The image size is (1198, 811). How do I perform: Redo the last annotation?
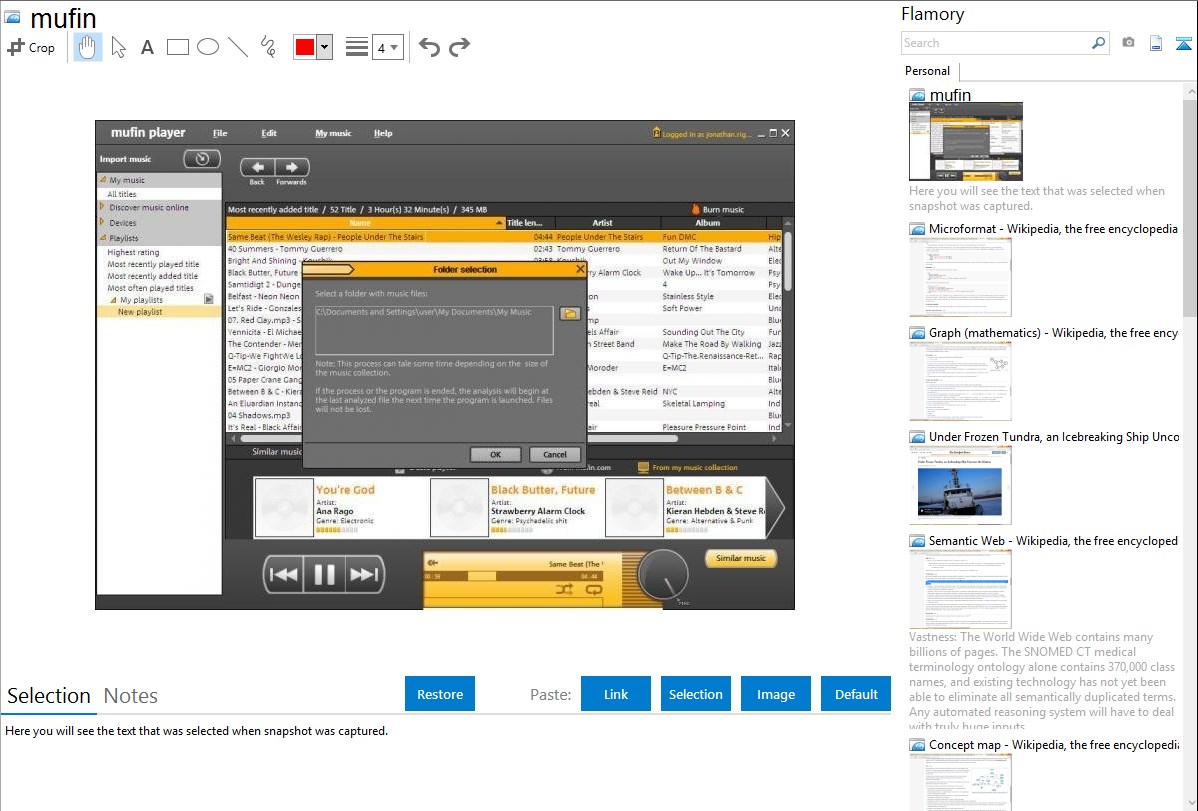[x=459, y=47]
